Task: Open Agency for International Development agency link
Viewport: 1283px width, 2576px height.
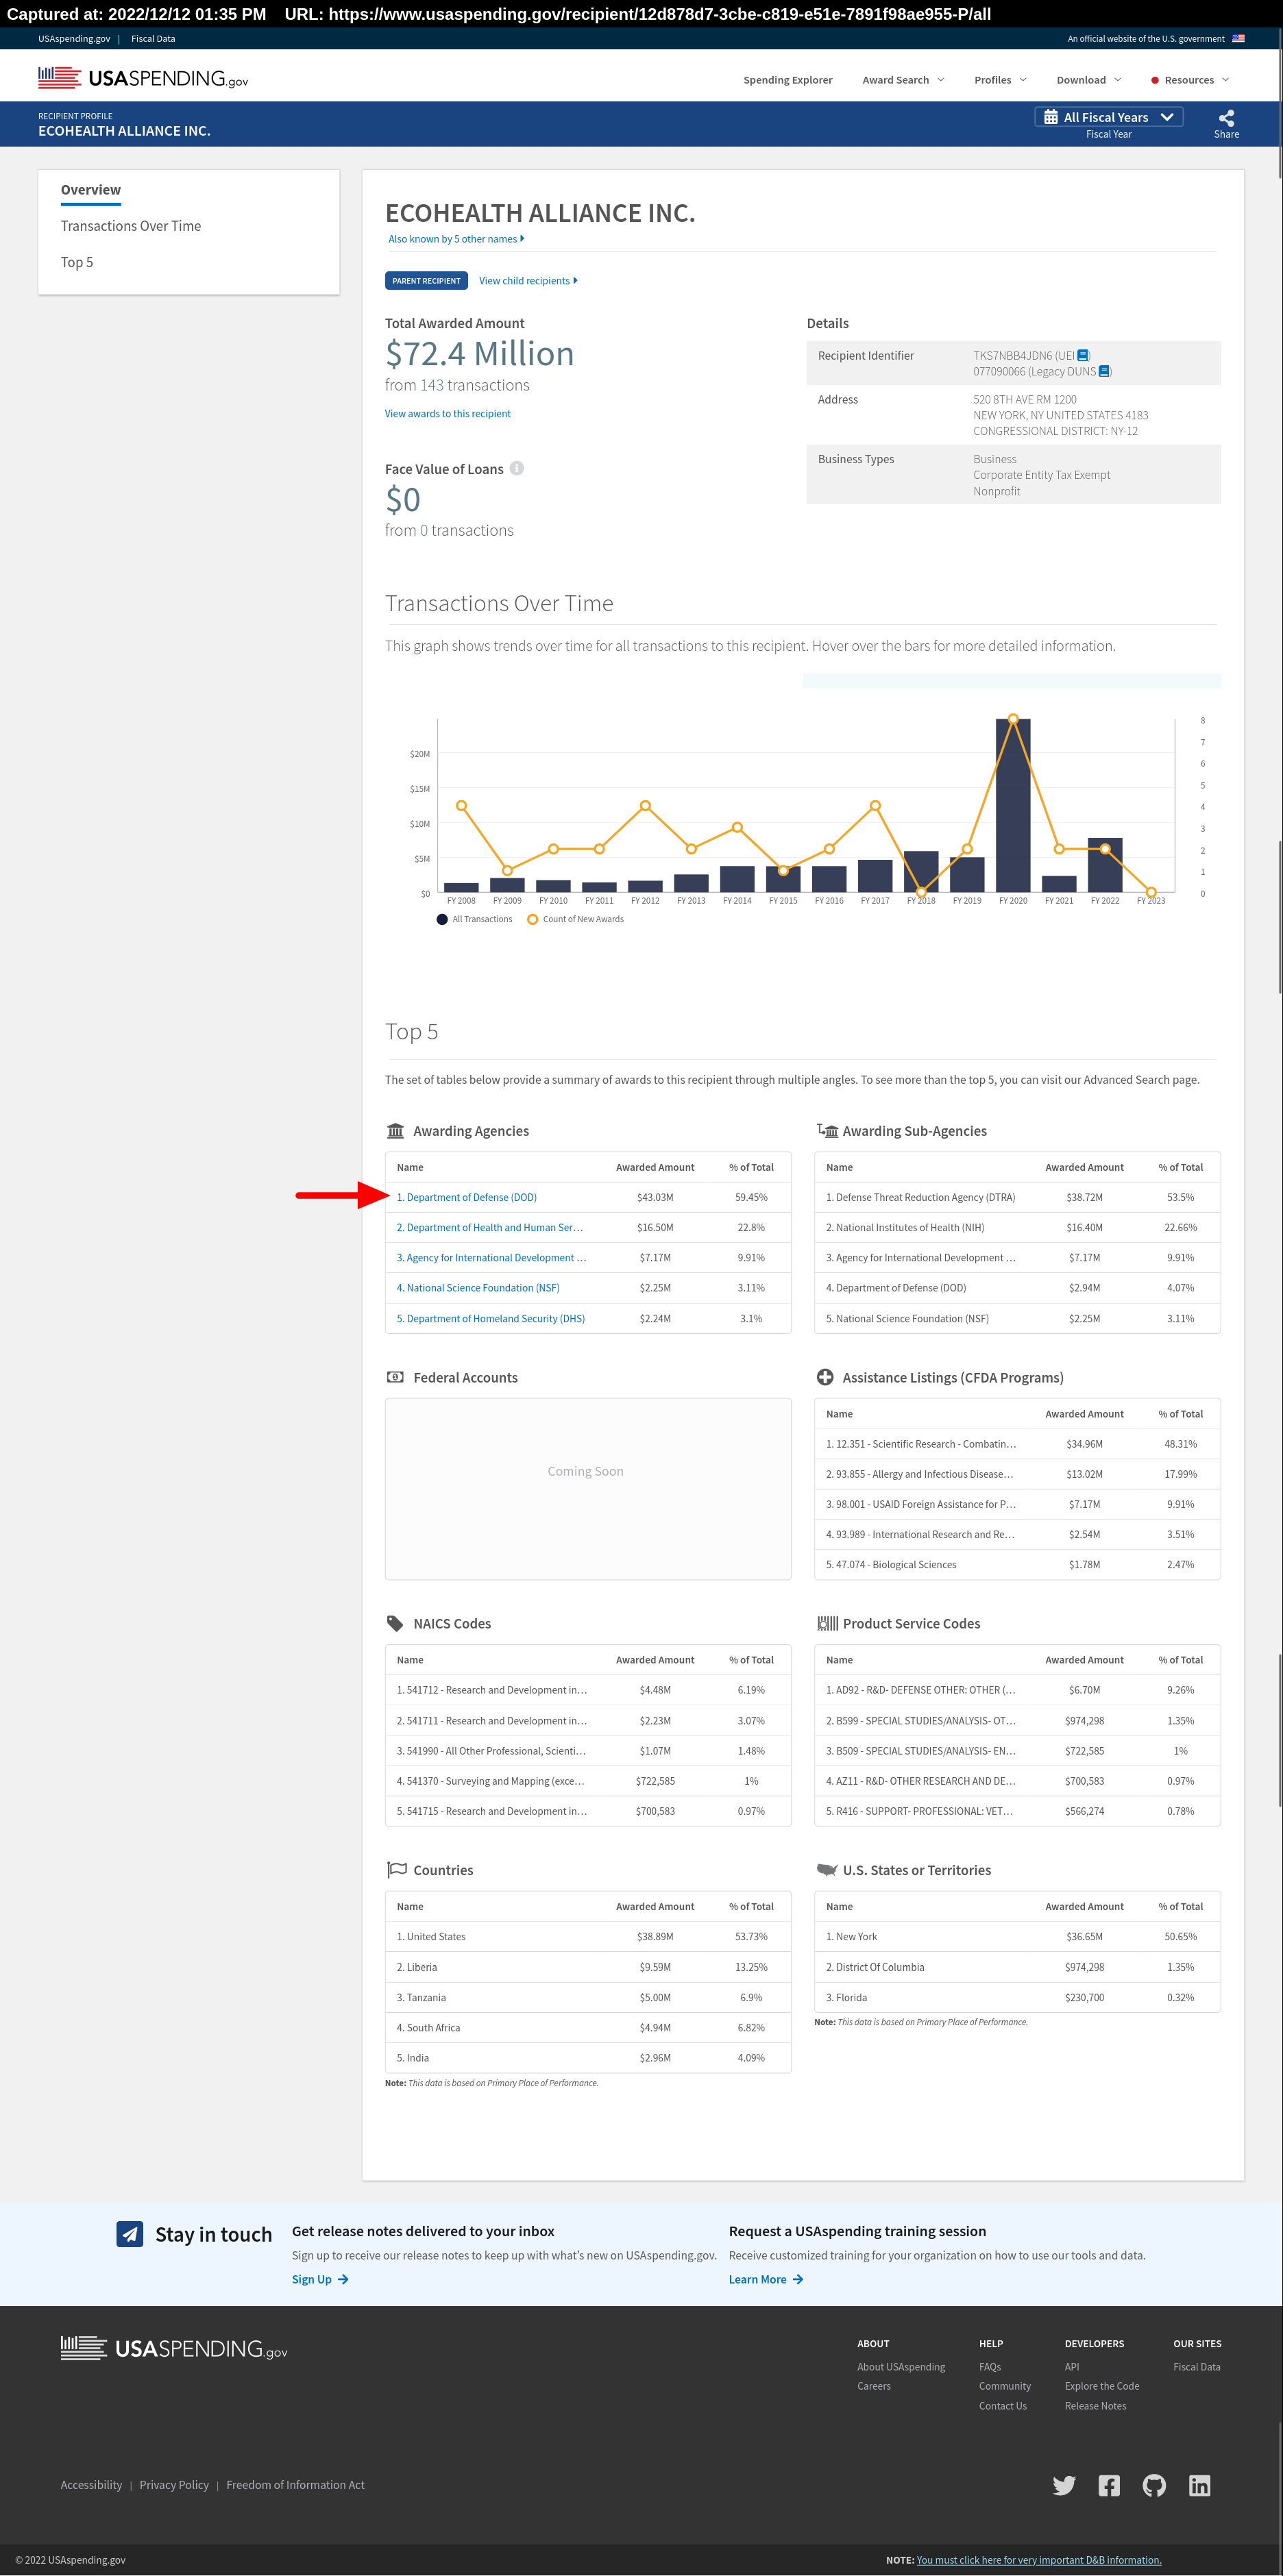Action: [x=491, y=1257]
